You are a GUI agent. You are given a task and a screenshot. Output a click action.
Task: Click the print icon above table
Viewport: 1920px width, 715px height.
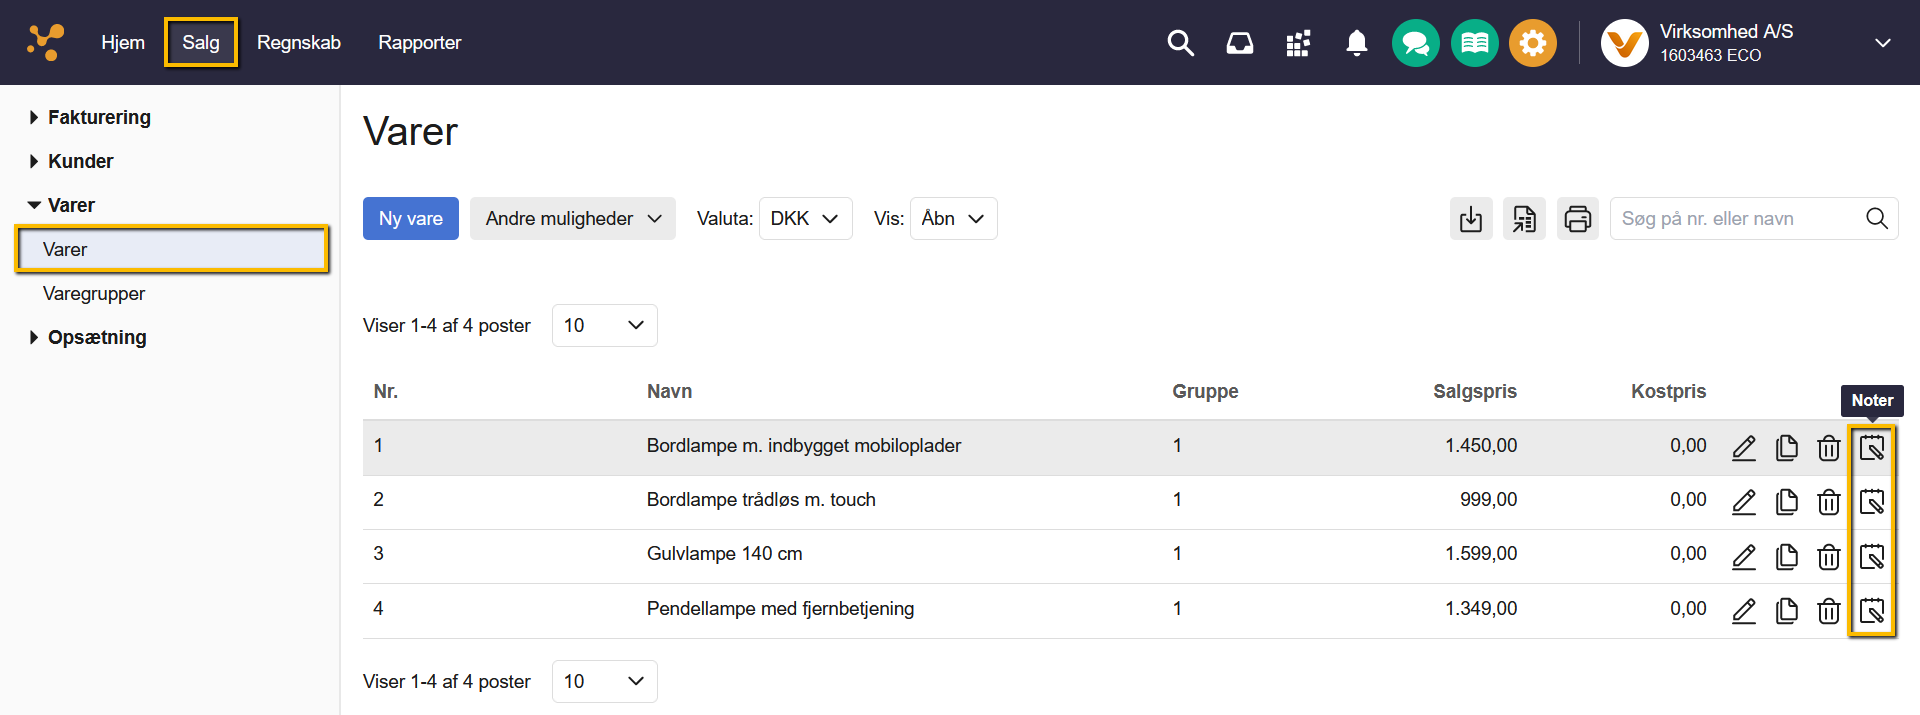click(1577, 219)
